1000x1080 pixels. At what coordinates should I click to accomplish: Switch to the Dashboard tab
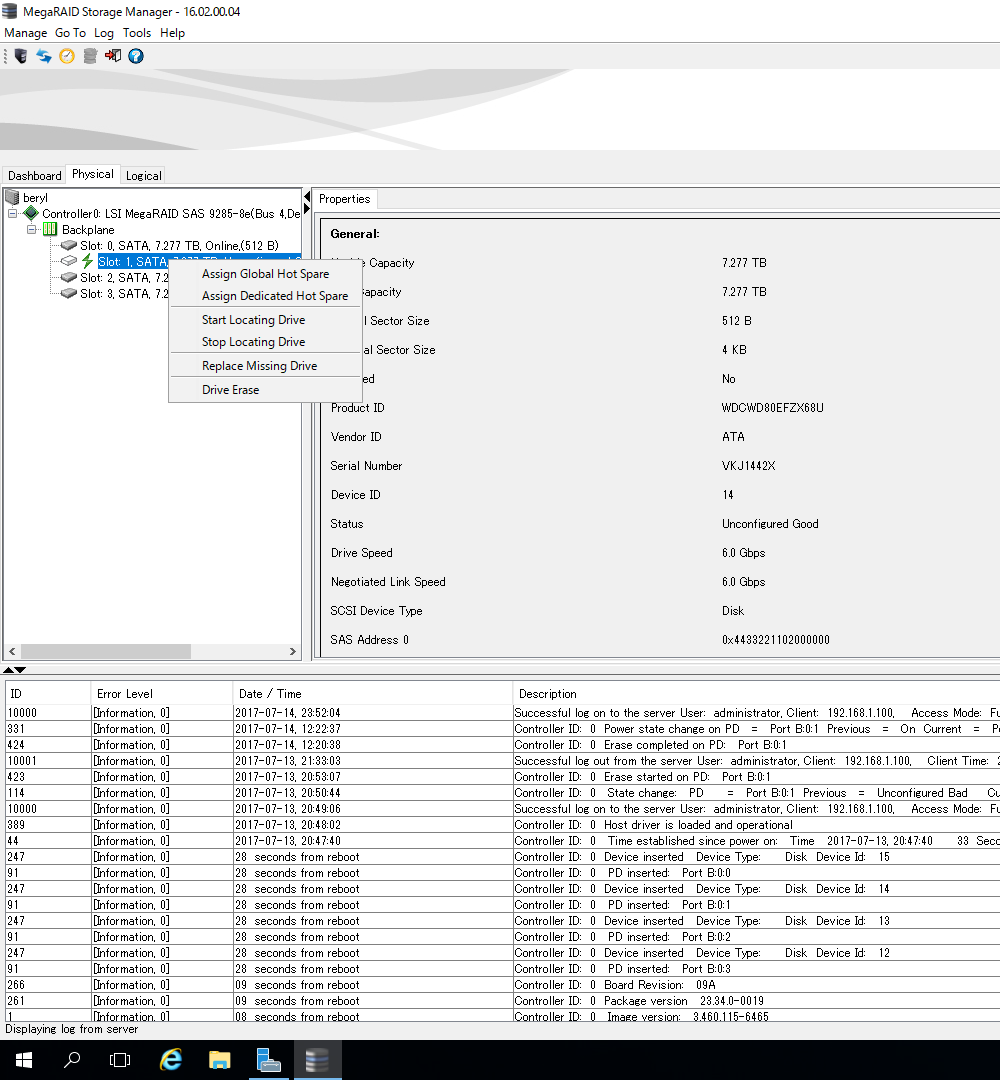point(34,176)
